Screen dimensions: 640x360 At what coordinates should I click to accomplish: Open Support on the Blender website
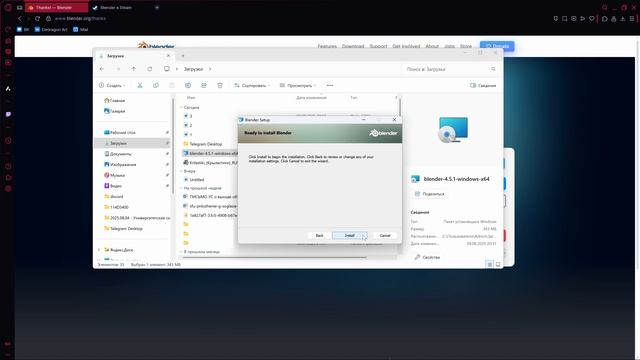pos(378,47)
